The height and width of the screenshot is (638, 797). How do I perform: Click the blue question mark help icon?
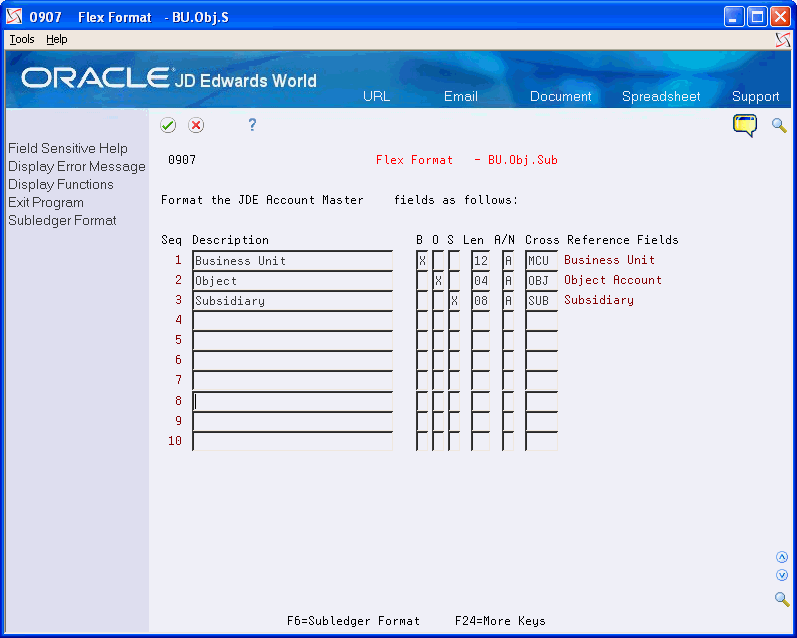[x=252, y=125]
